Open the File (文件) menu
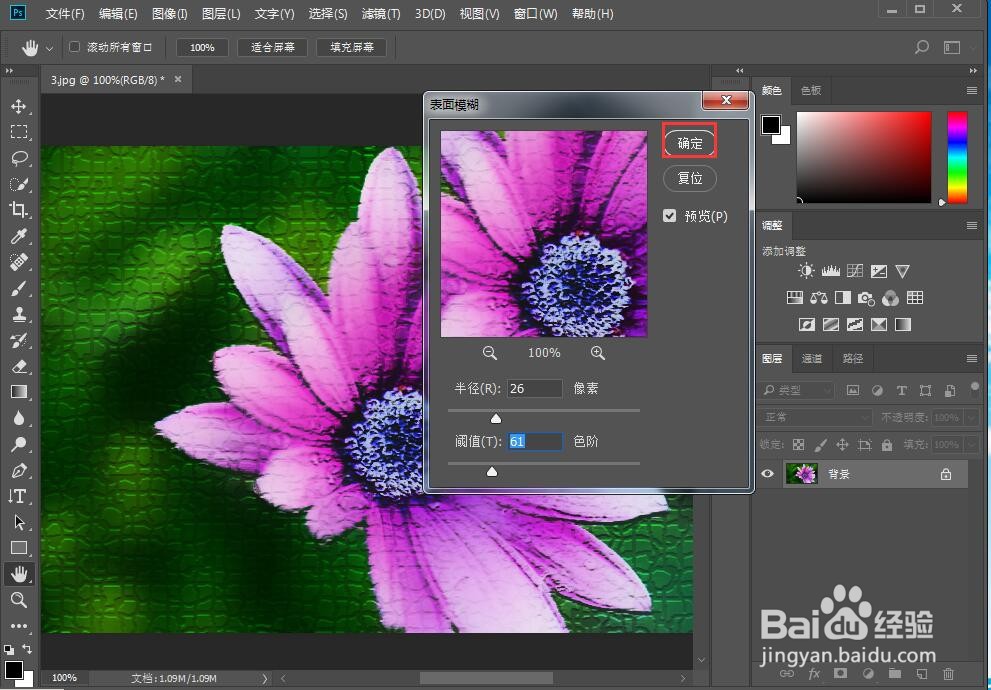Viewport: 991px width, 690px height. (65, 13)
